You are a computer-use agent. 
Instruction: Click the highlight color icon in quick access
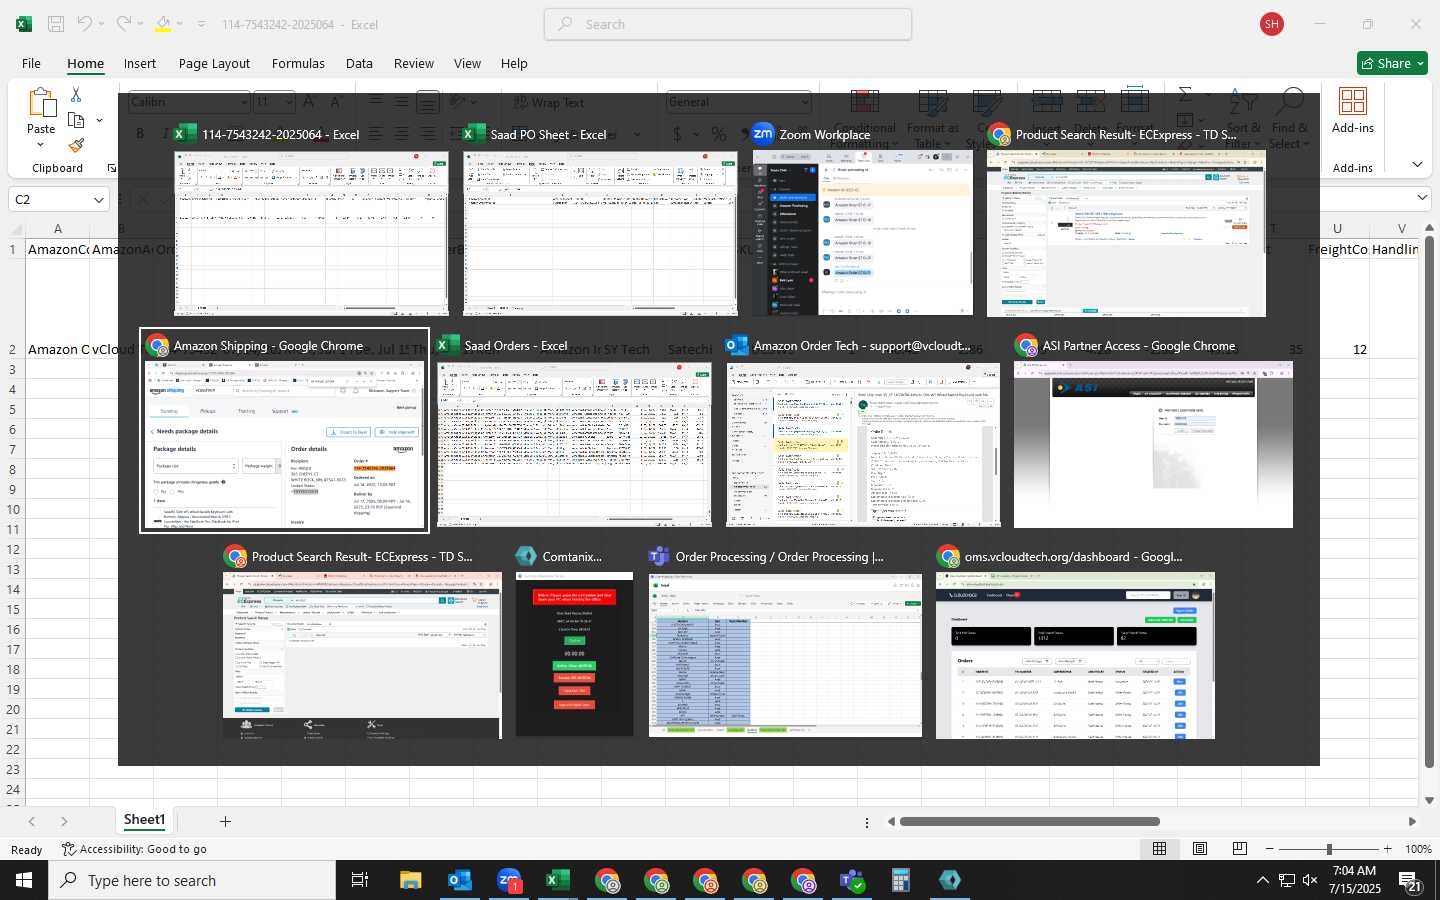pos(163,24)
